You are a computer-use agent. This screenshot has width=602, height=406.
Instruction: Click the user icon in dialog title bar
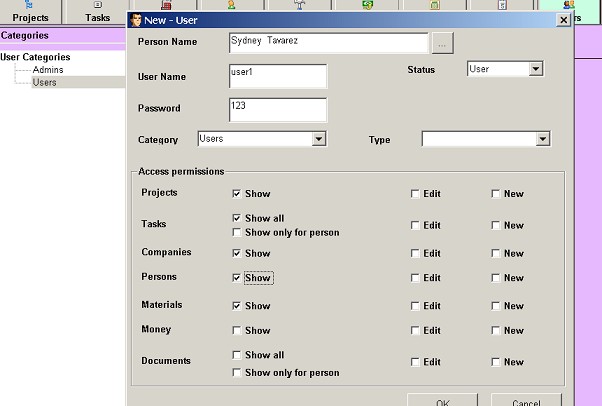pos(137,19)
